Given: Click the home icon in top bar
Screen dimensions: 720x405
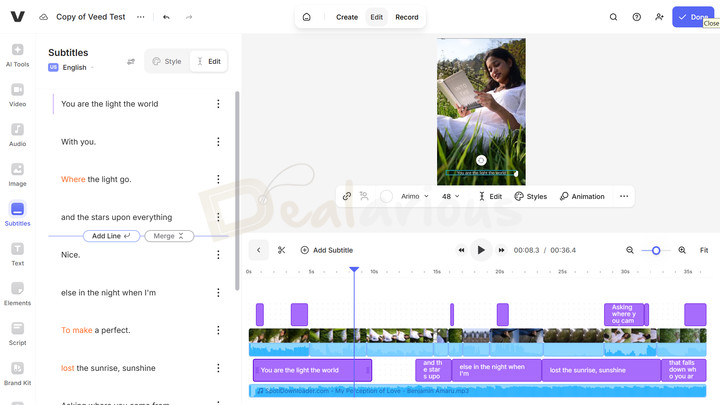Looking at the screenshot, I should (306, 17).
